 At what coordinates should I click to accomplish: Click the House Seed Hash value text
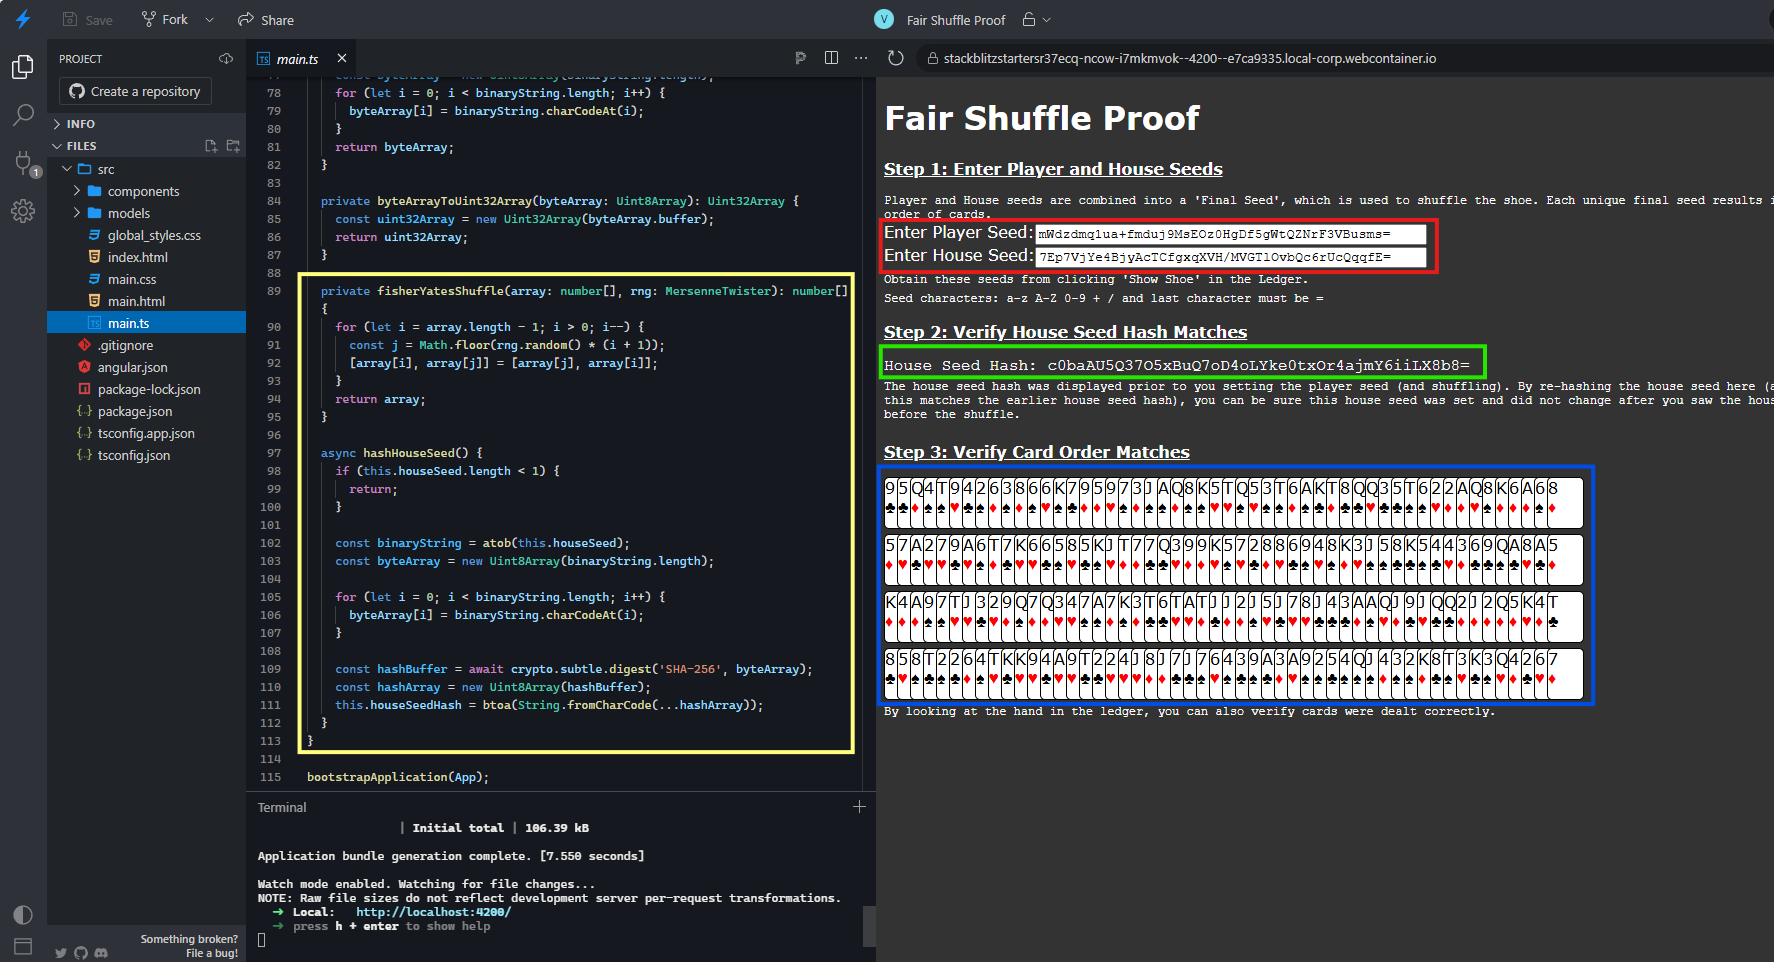[x=1258, y=366]
